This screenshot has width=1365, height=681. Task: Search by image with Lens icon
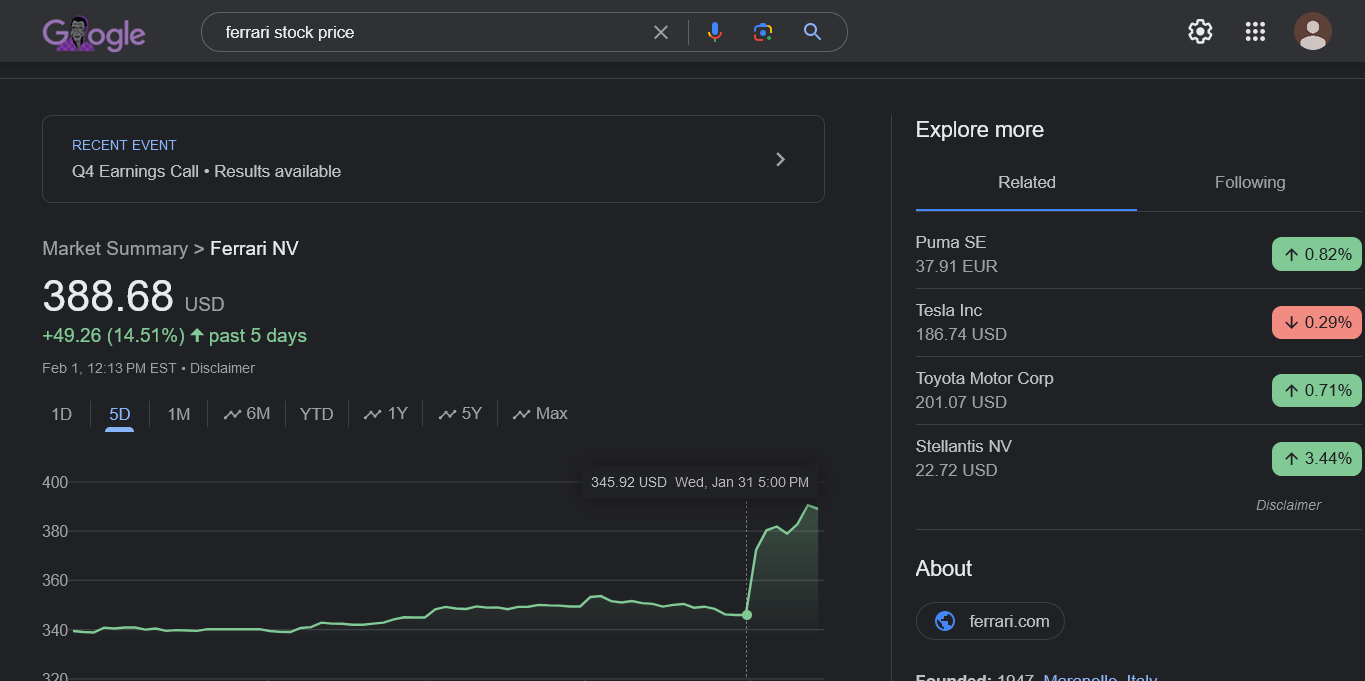(763, 32)
